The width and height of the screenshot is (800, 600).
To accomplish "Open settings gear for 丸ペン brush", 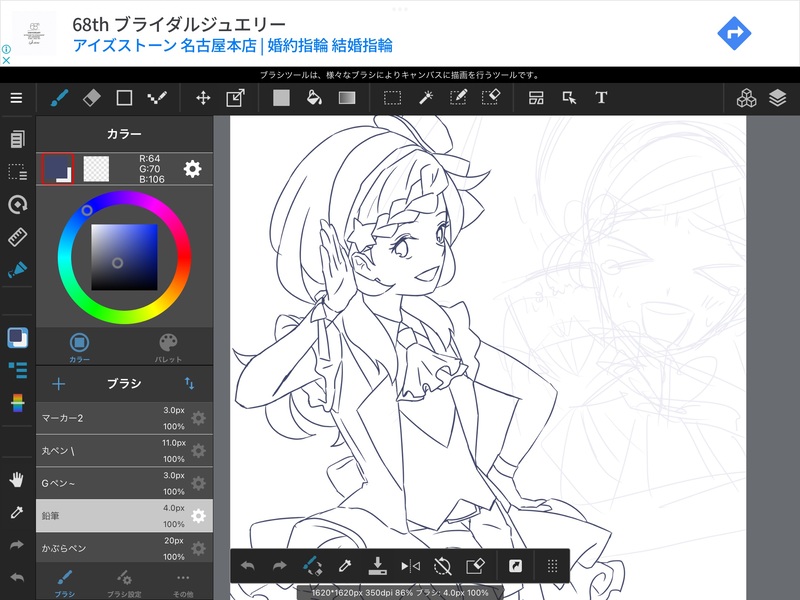I will pyautogui.click(x=198, y=451).
